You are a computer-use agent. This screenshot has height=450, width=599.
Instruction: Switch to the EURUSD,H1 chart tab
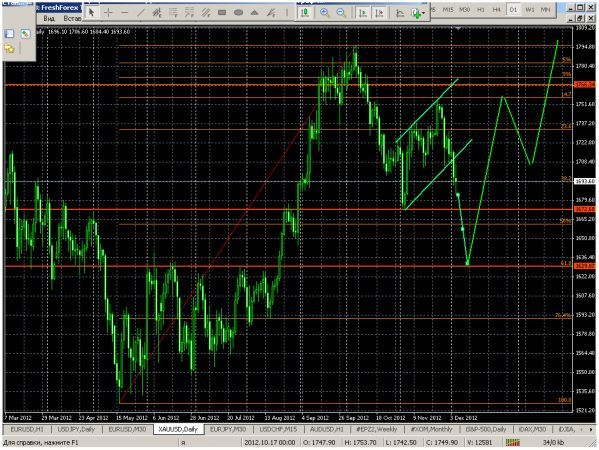(x=27, y=429)
